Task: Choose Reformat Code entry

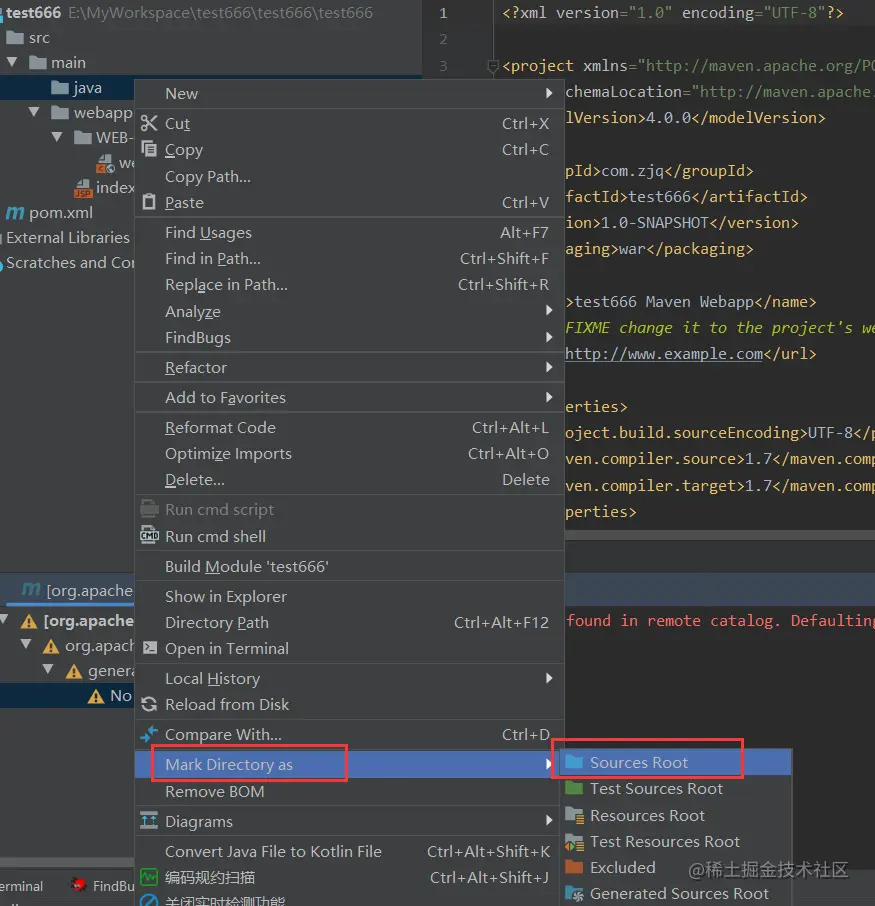Action: pyautogui.click(x=349, y=427)
